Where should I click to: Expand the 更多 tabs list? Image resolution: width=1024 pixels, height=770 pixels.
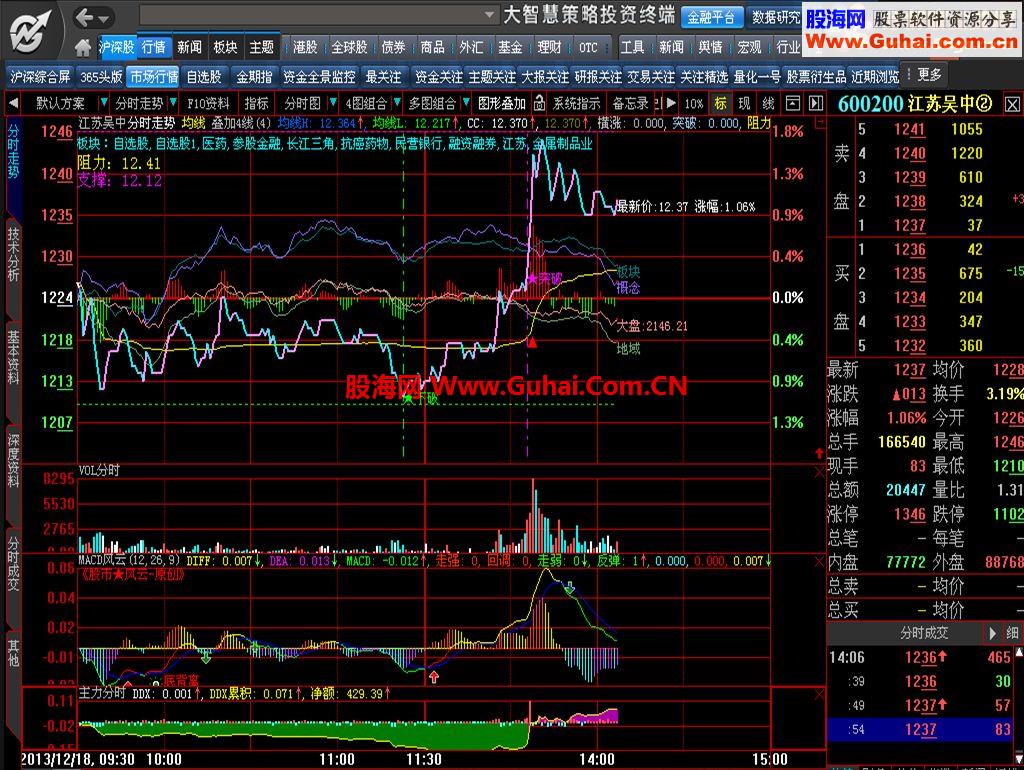(929, 75)
